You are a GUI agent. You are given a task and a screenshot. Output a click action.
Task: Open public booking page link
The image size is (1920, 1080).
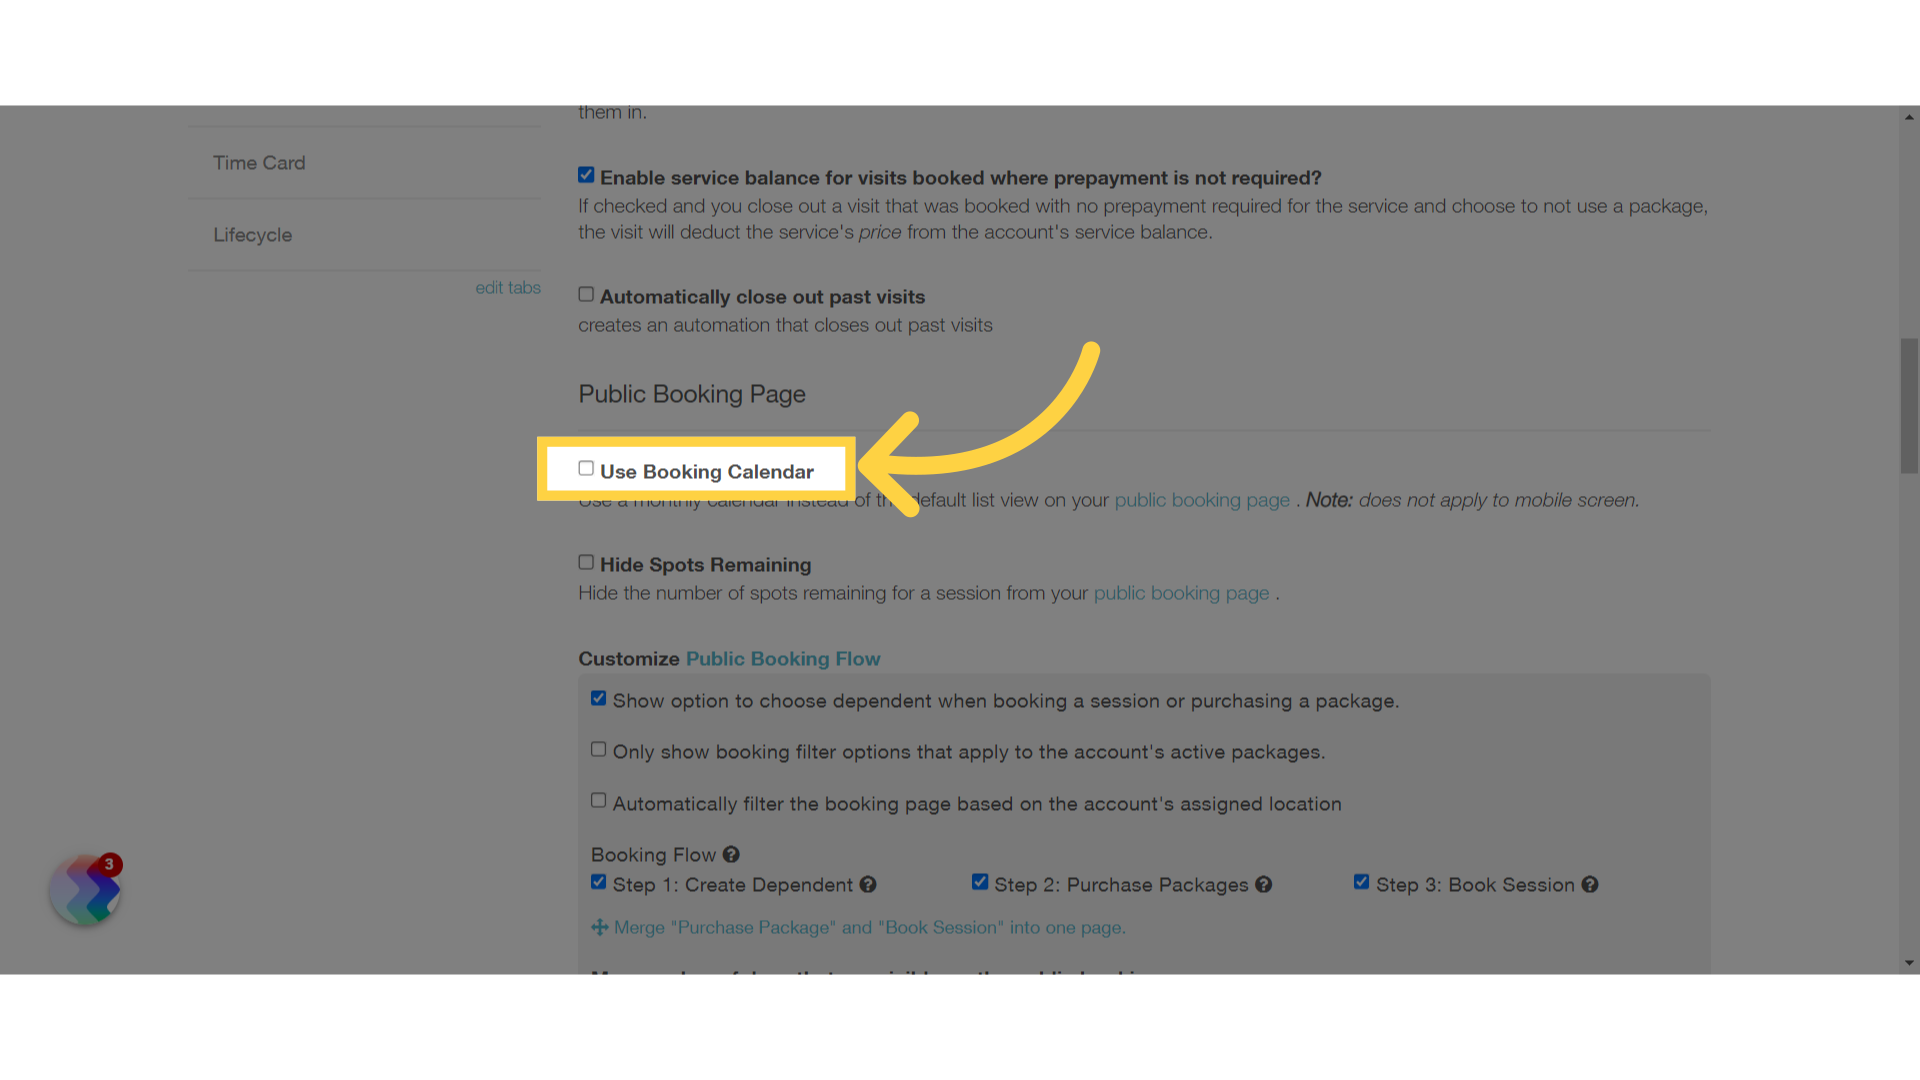[x=1200, y=498]
